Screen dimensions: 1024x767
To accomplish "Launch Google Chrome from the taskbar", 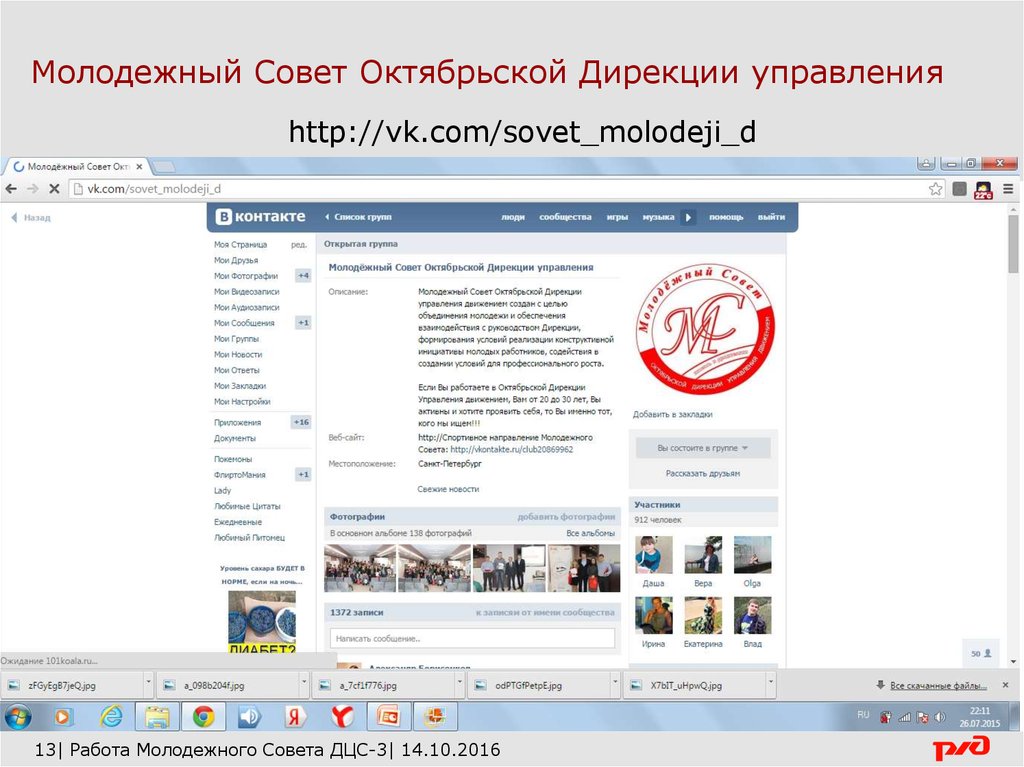I will [x=204, y=716].
